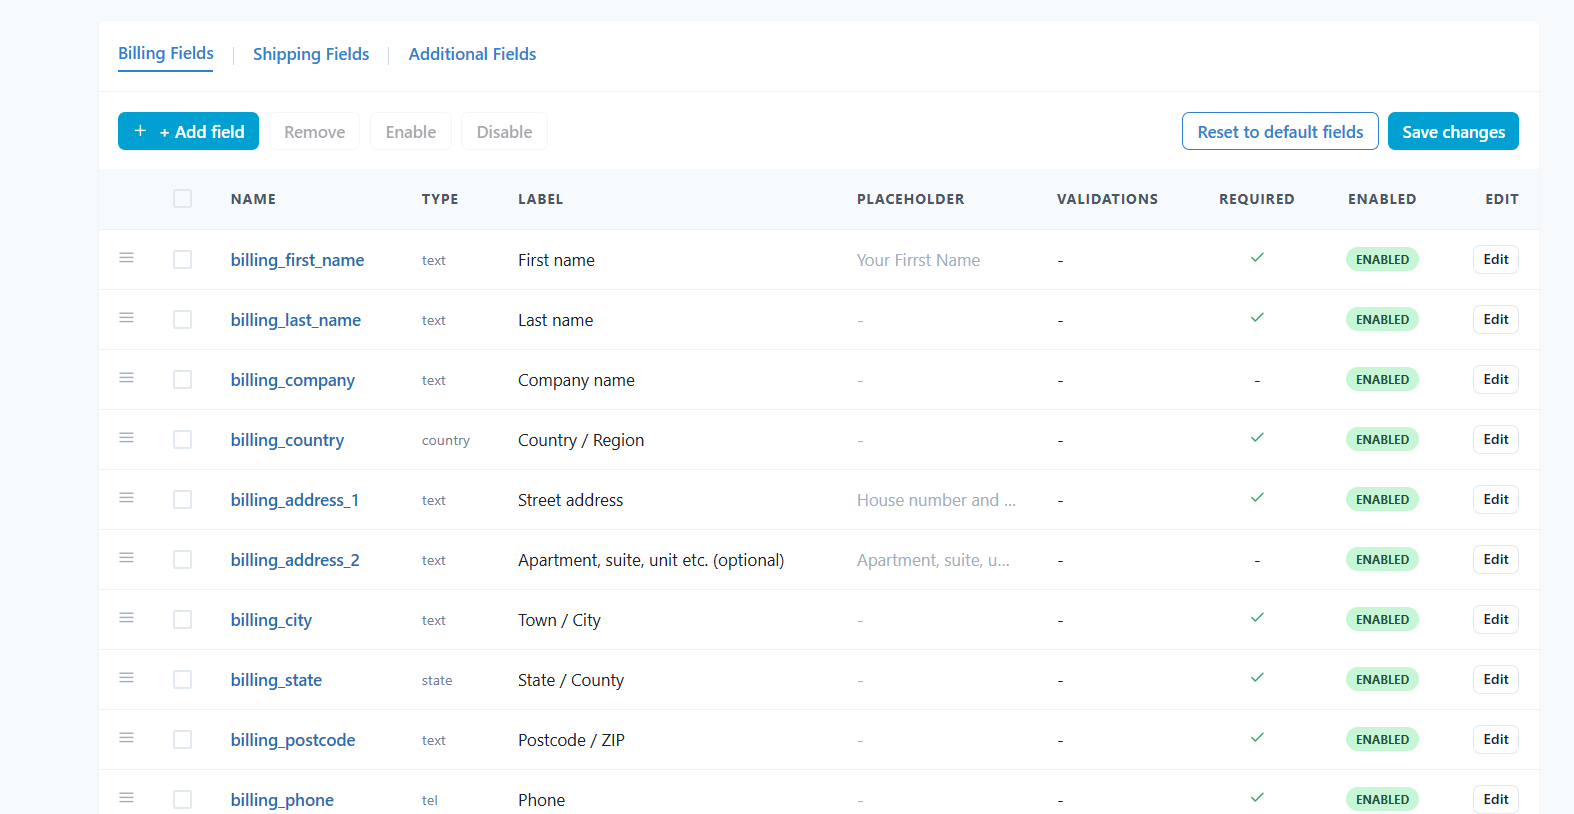Save changes to billing fields

pyautogui.click(x=1453, y=131)
